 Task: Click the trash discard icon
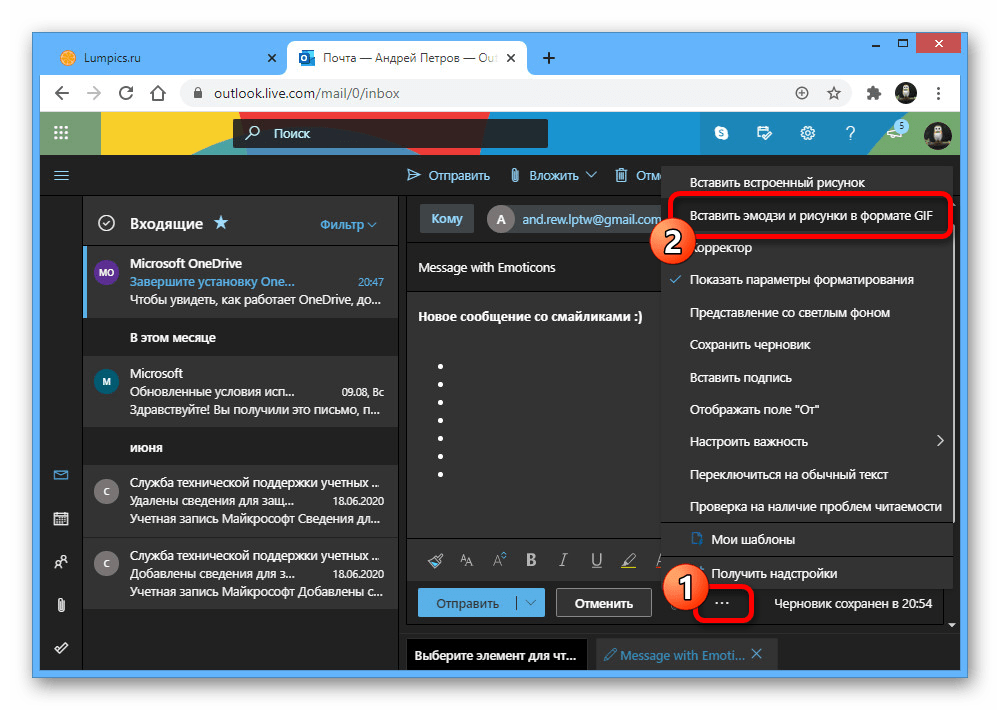[x=621, y=175]
